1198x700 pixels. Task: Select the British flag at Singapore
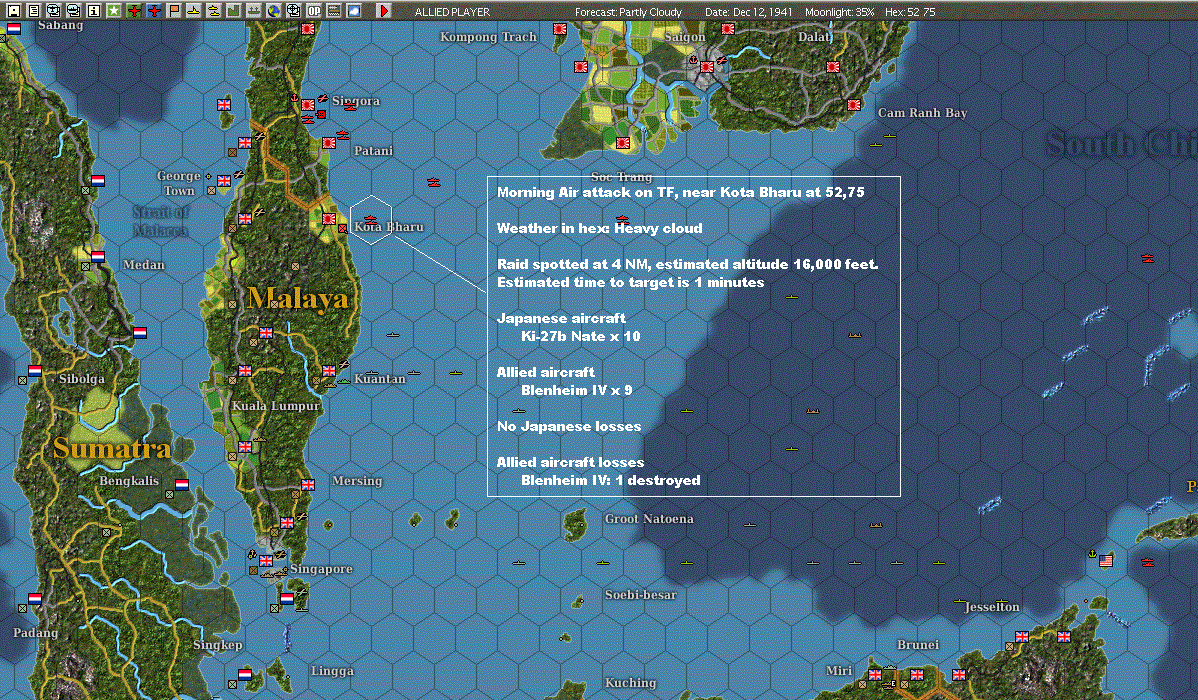(x=266, y=560)
